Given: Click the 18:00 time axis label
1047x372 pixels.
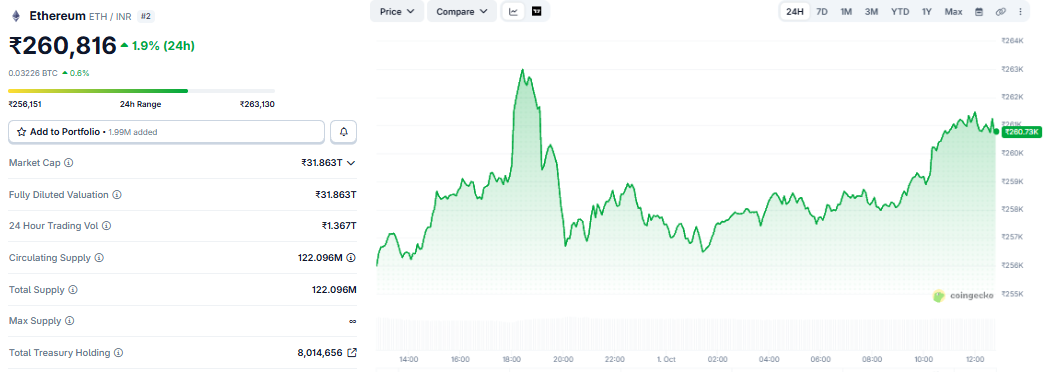Looking at the screenshot, I should pyautogui.click(x=512, y=359).
